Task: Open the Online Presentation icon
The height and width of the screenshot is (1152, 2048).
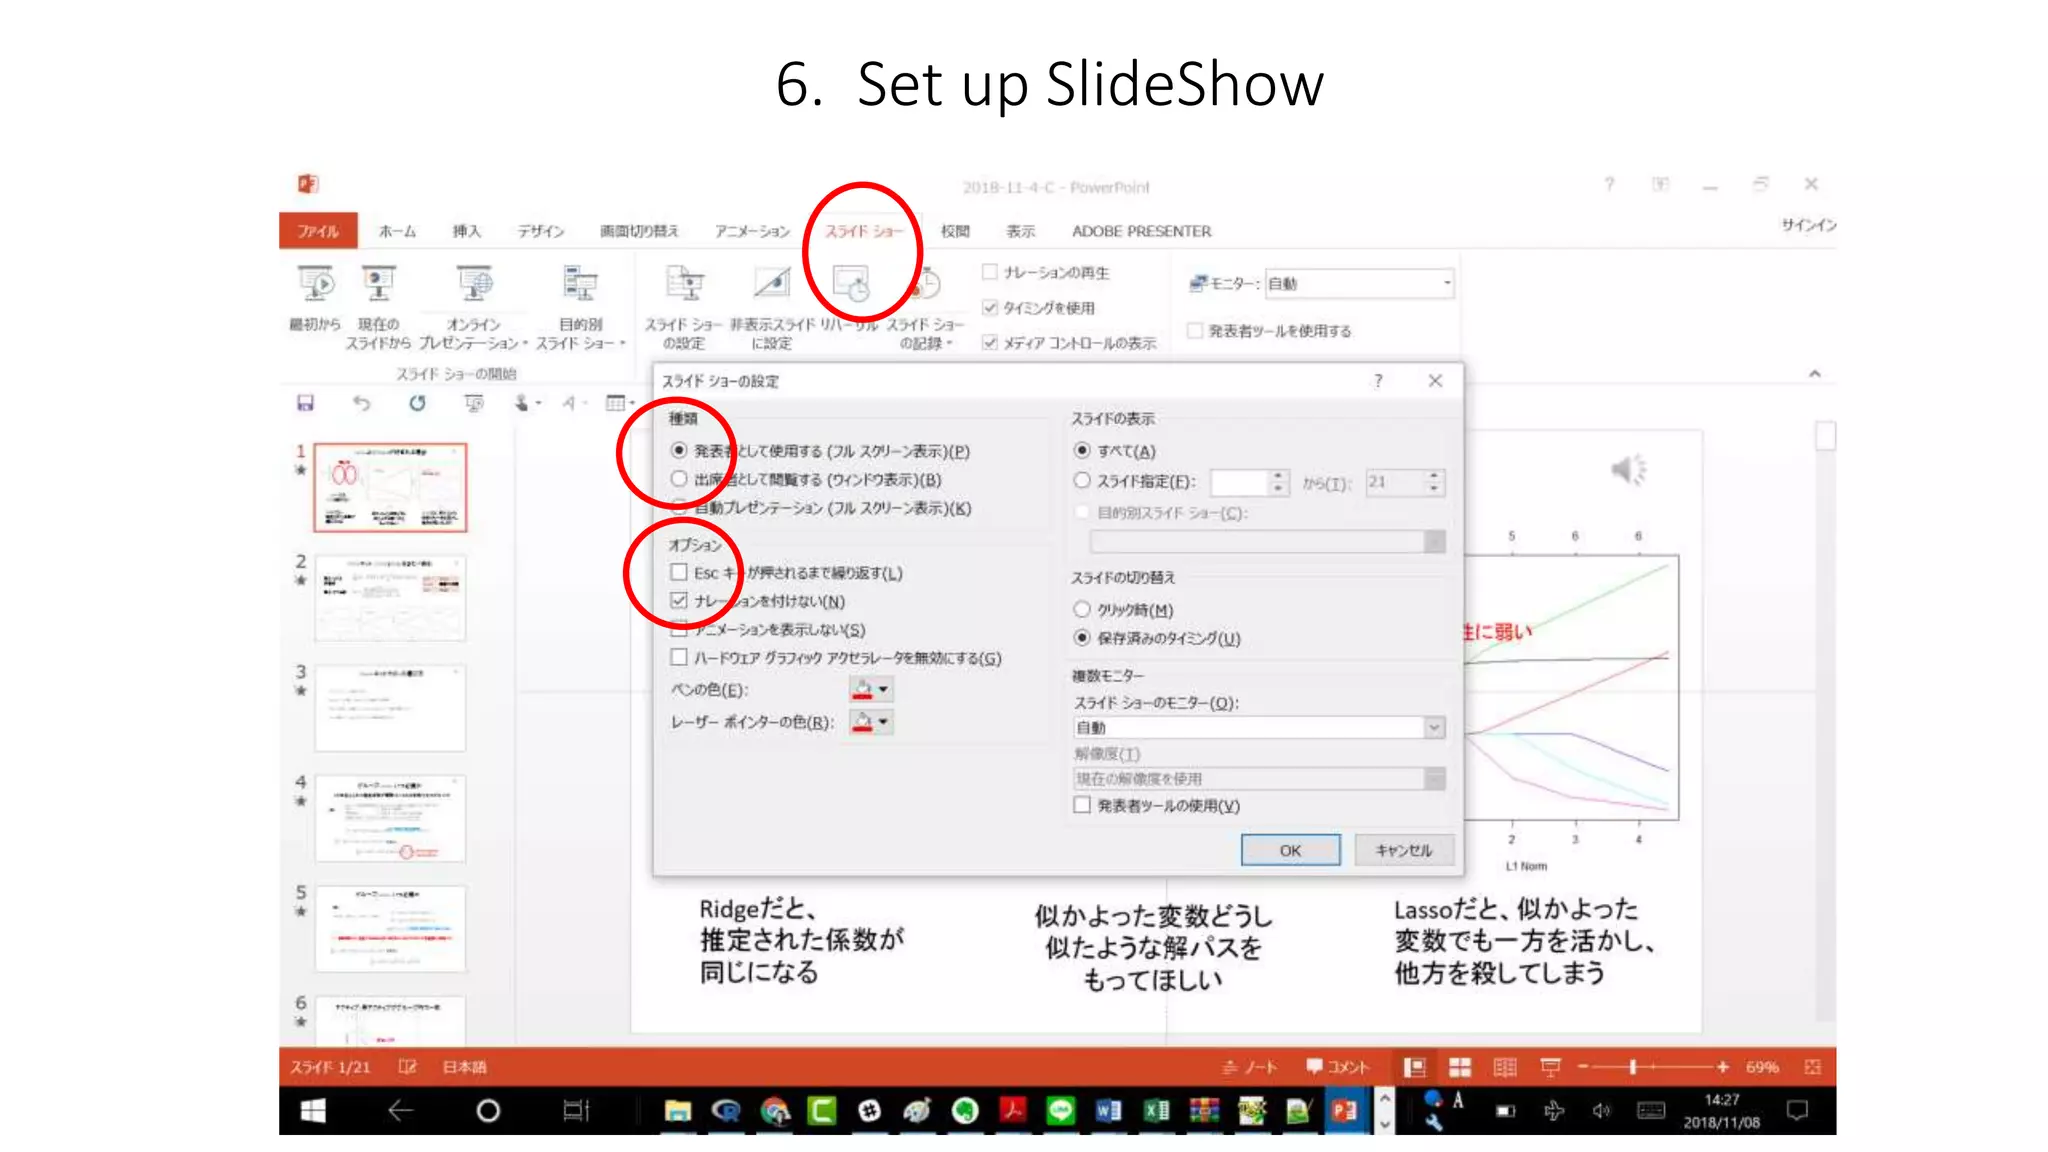Action: point(474,285)
